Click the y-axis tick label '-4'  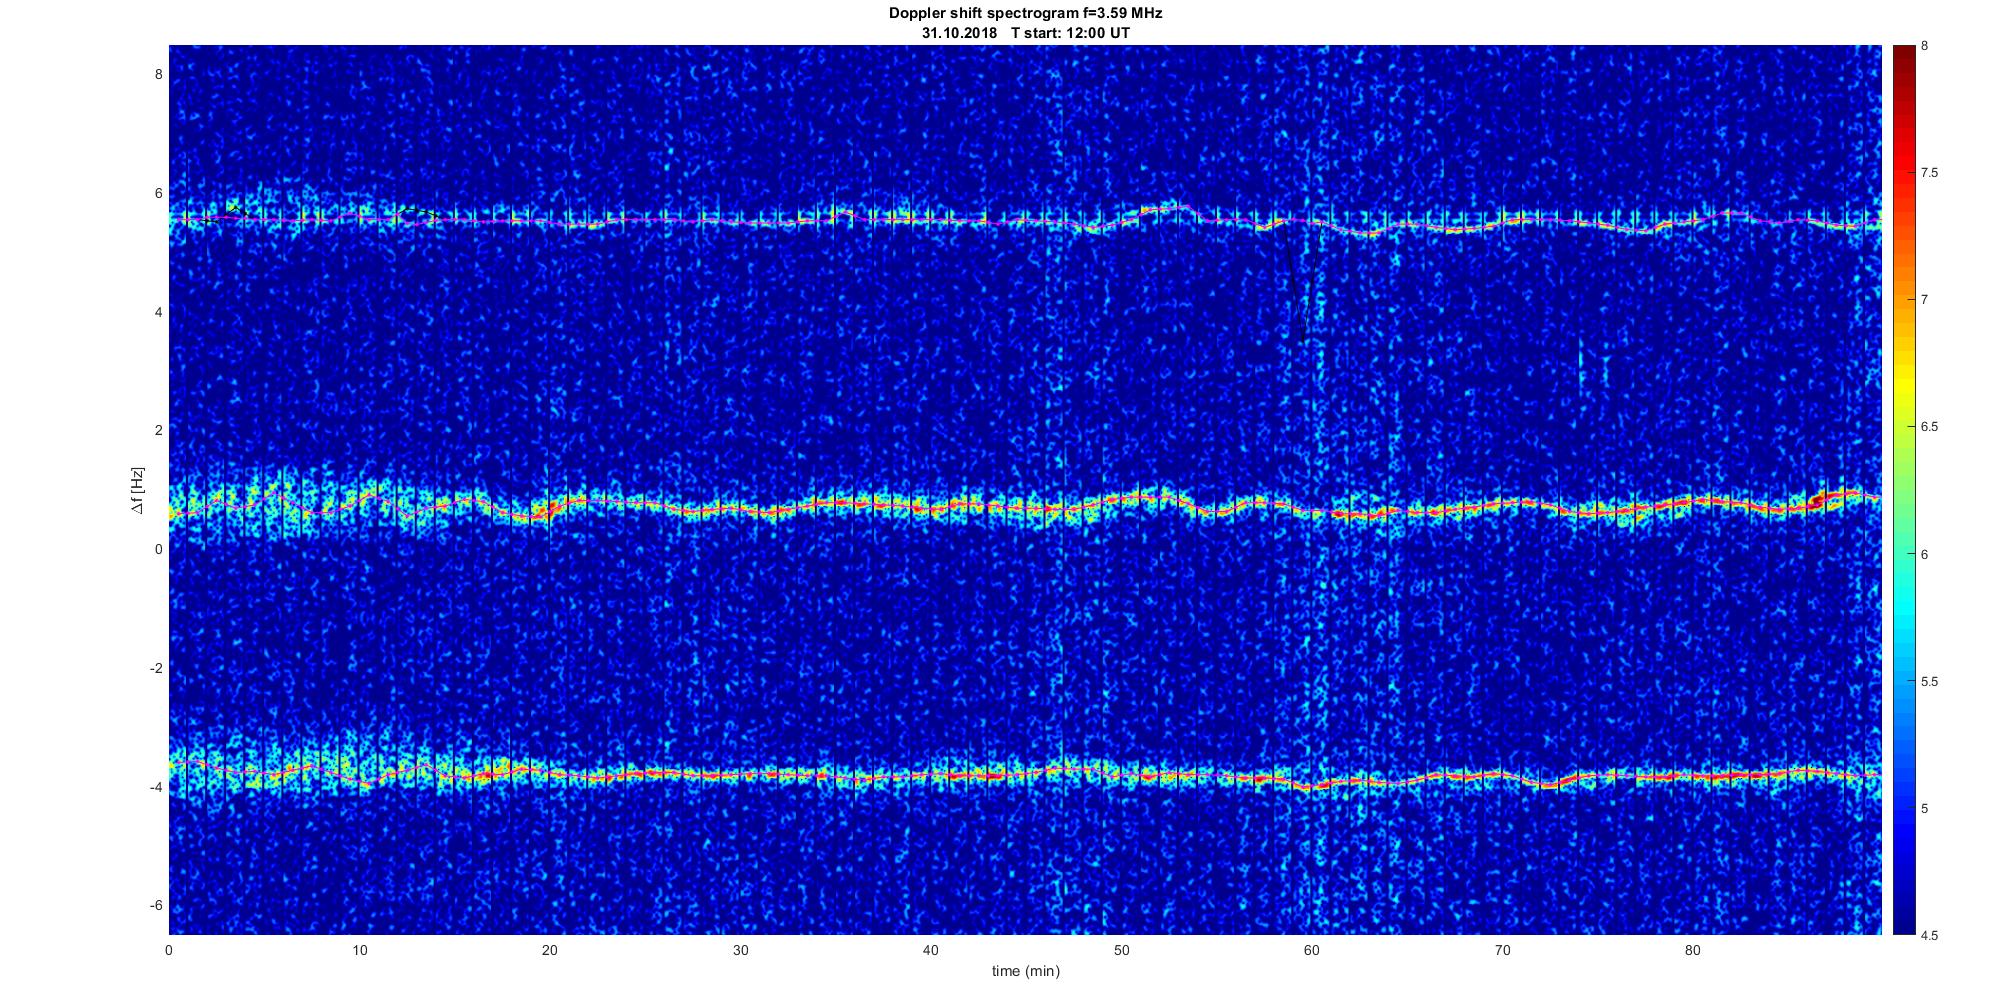155,787
